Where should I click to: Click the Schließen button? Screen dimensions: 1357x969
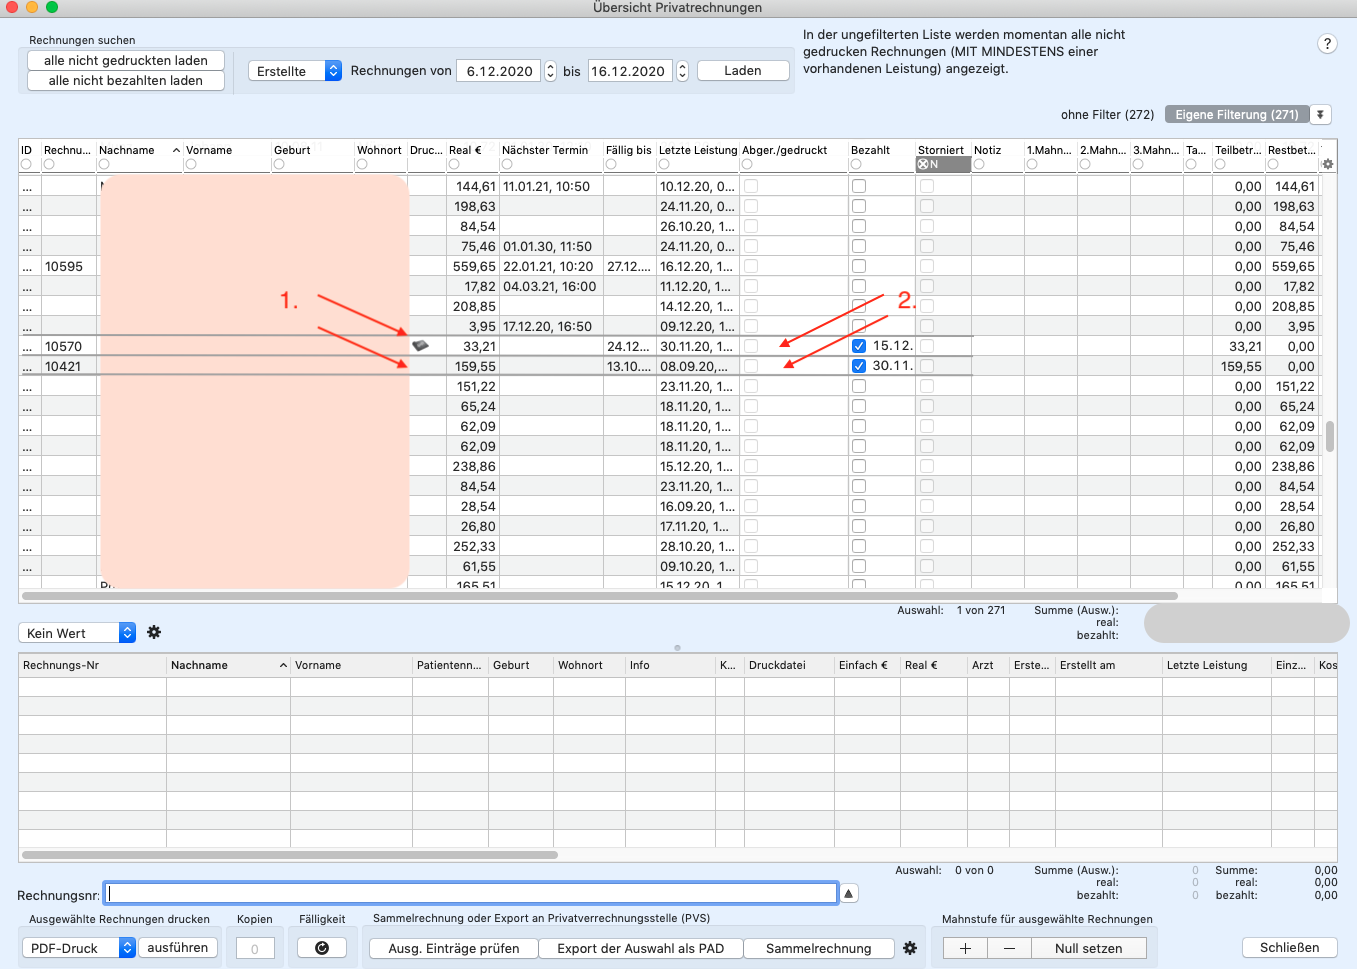point(1290,947)
